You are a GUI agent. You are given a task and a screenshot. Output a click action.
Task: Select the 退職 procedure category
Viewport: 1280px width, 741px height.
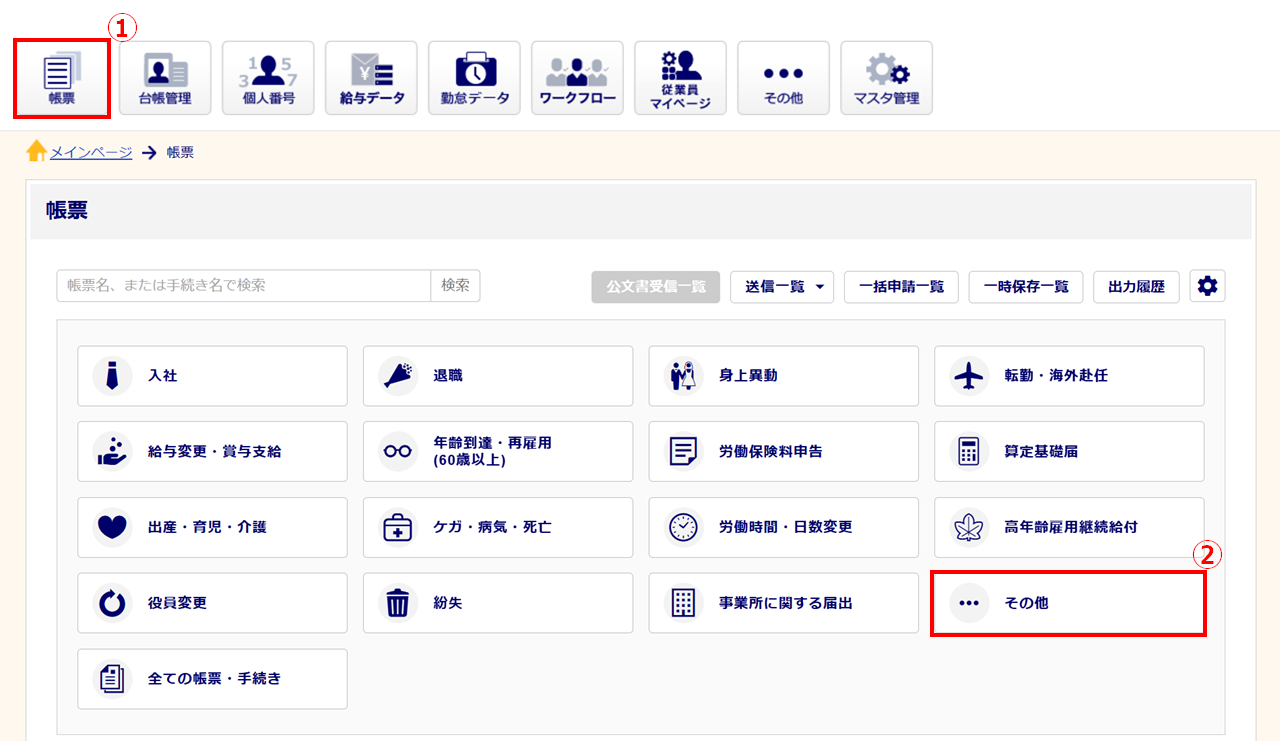[x=498, y=376]
